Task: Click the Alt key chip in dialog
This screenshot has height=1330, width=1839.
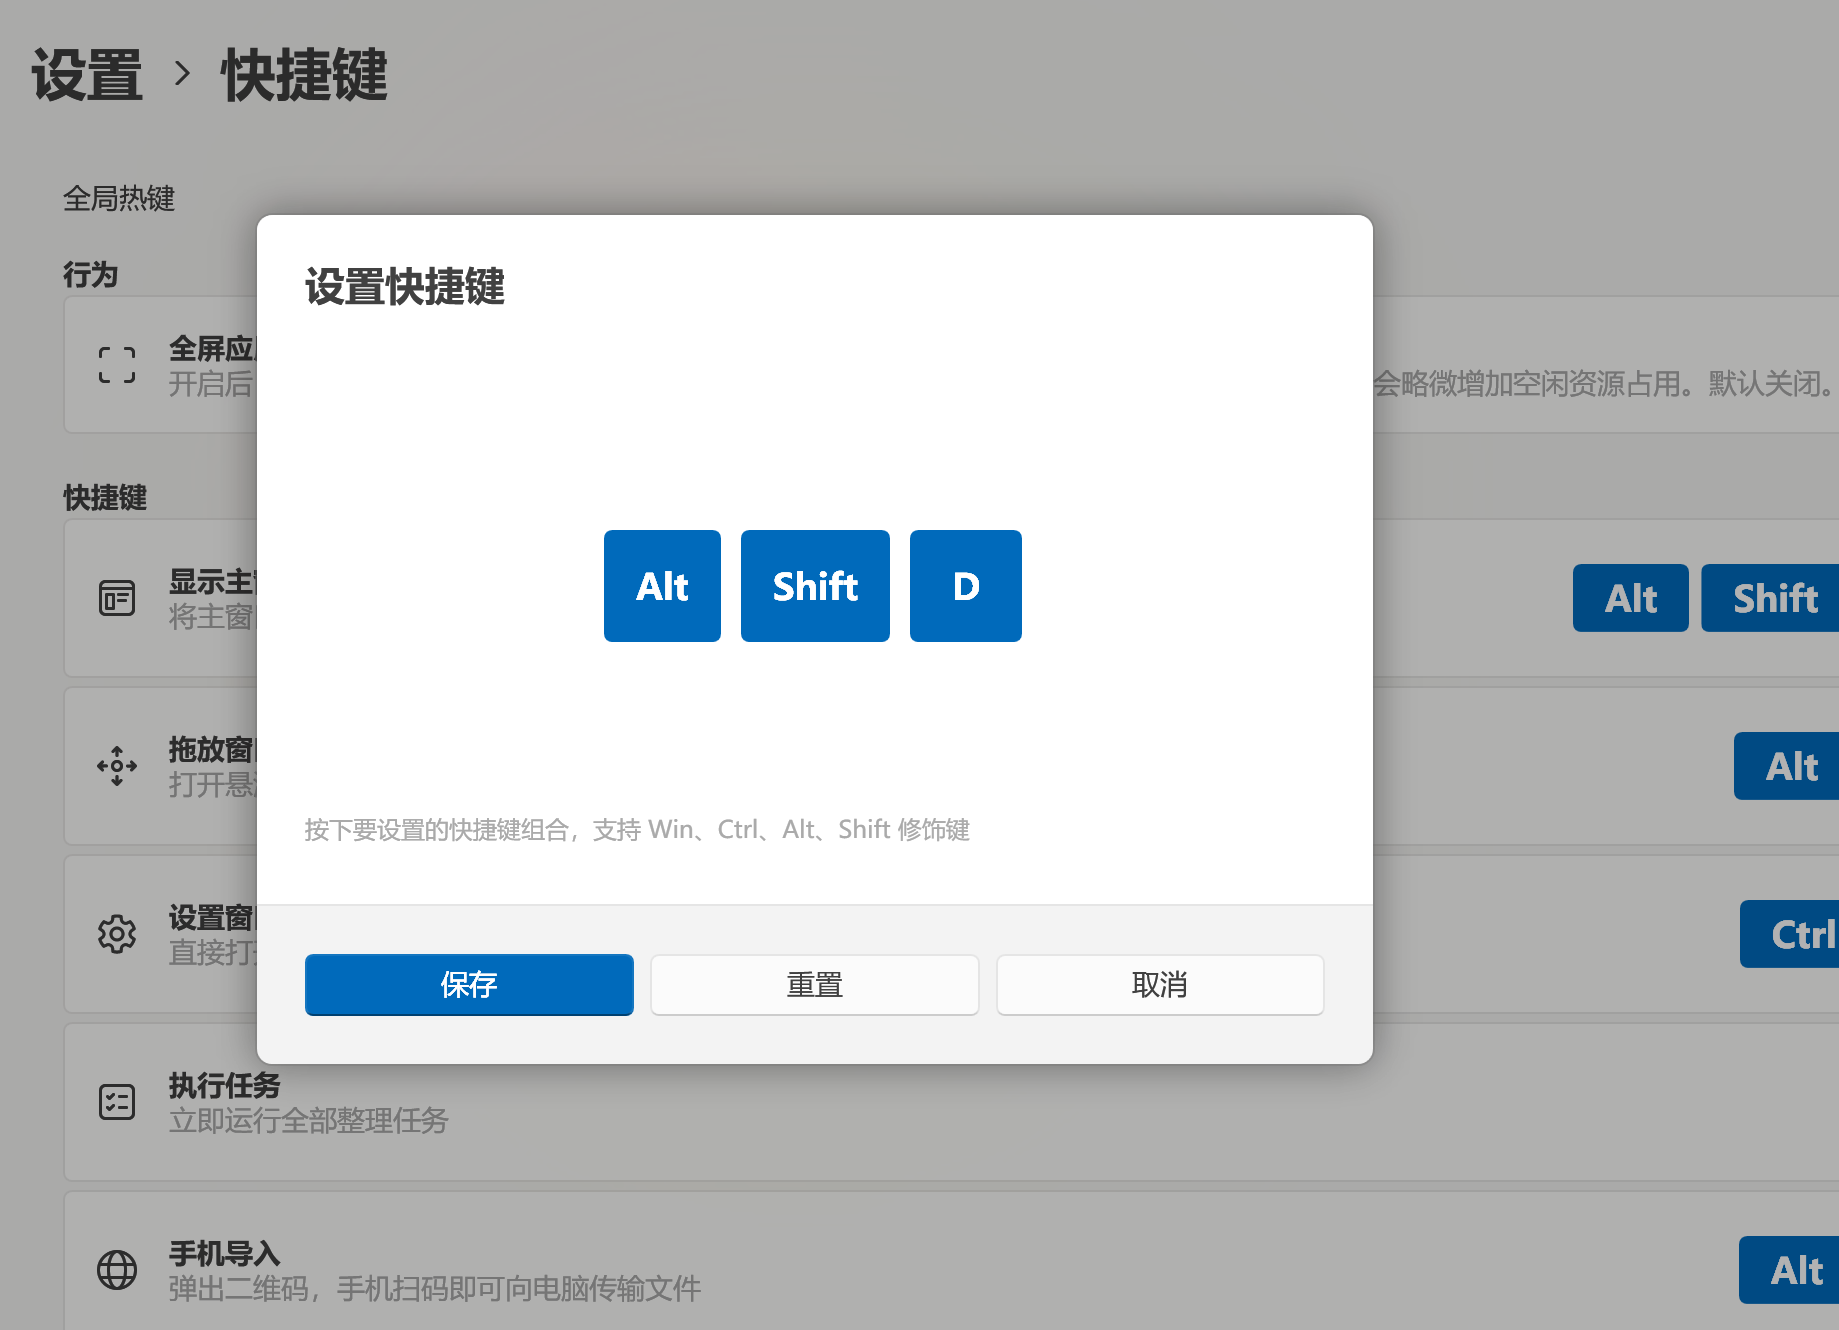Action: coord(662,586)
